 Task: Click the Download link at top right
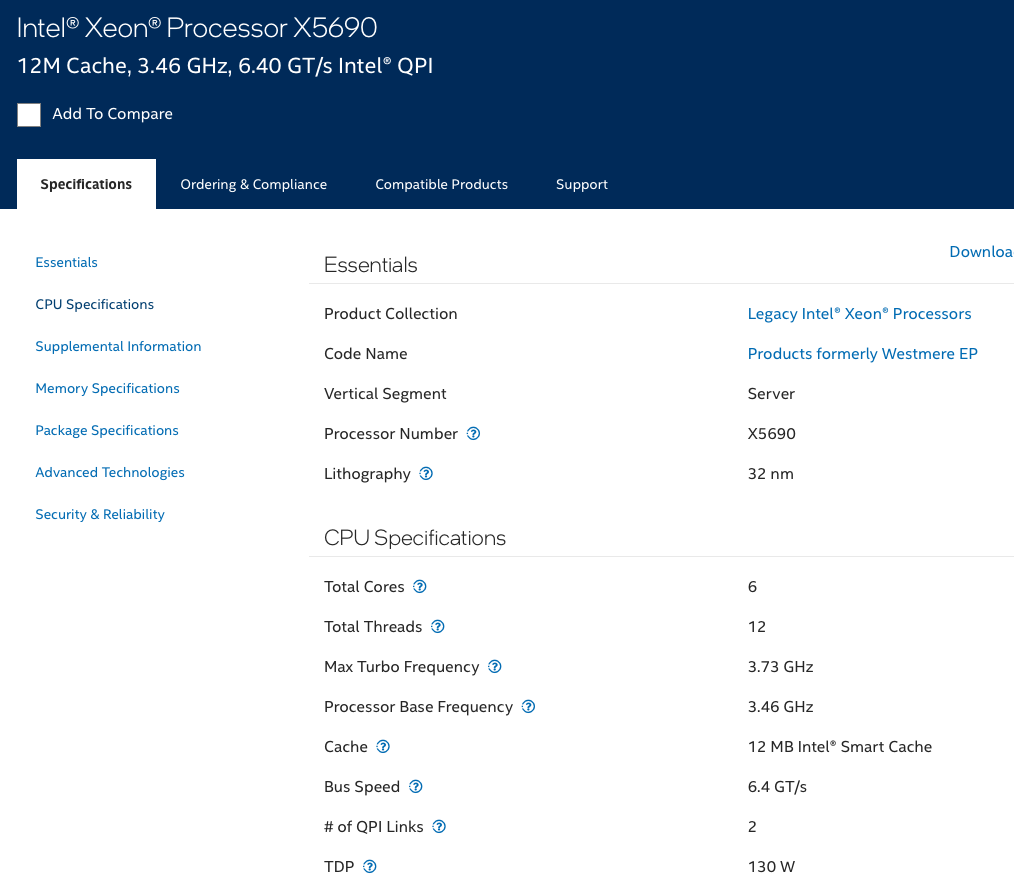click(x=980, y=252)
